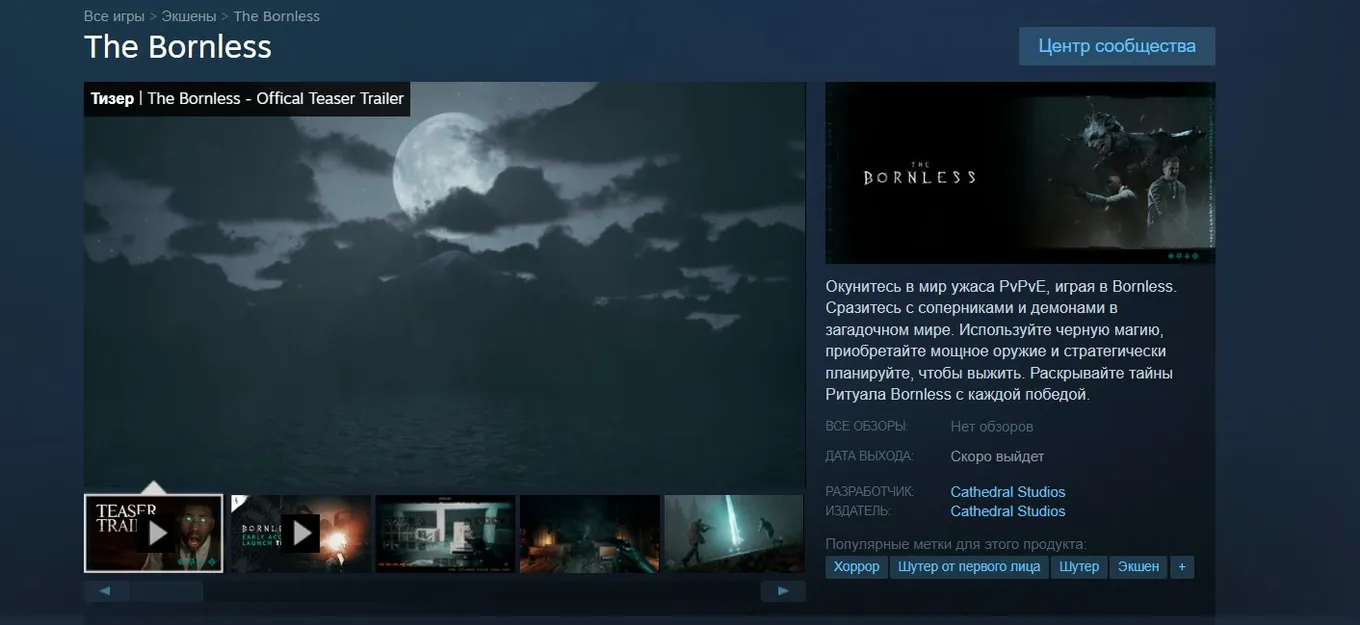Click the 'ВСЕ ОБЗОРЫ:' label
Image resolution: width=1360 pixels, height=625 pixels.
pyautogui.click(x=866, y=427)
